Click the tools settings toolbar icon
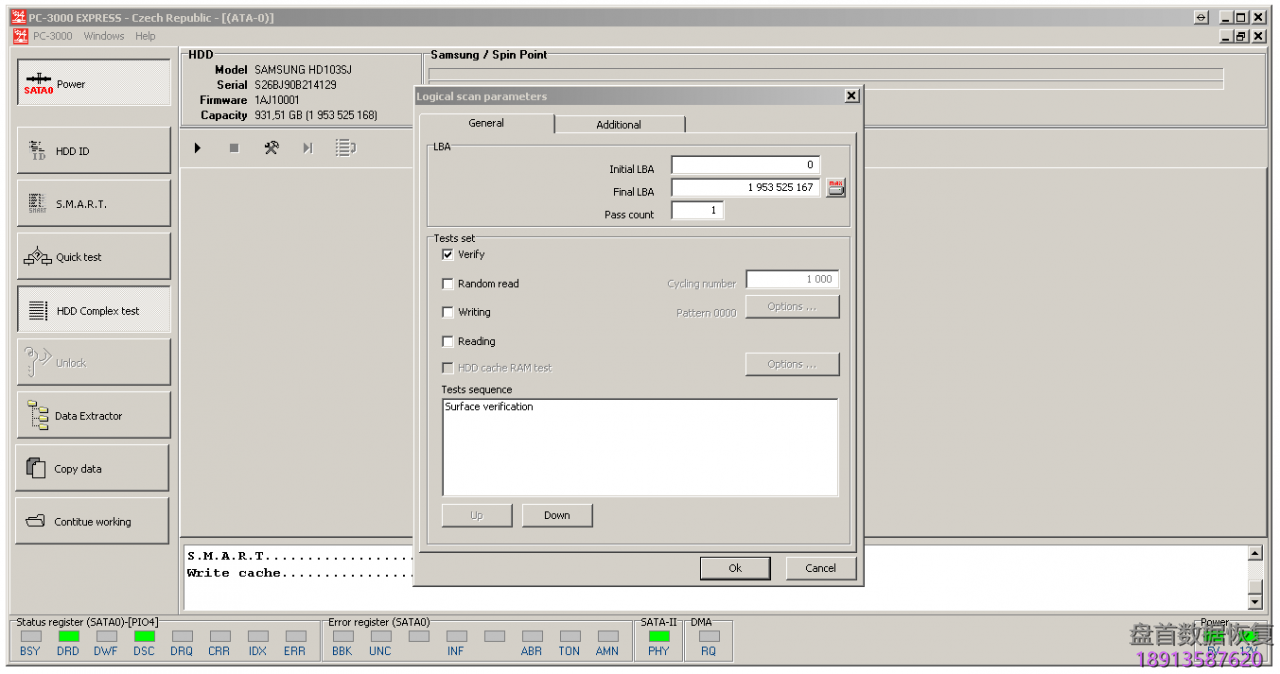Viewport: 1280px width, 674px height. [271, 148]
